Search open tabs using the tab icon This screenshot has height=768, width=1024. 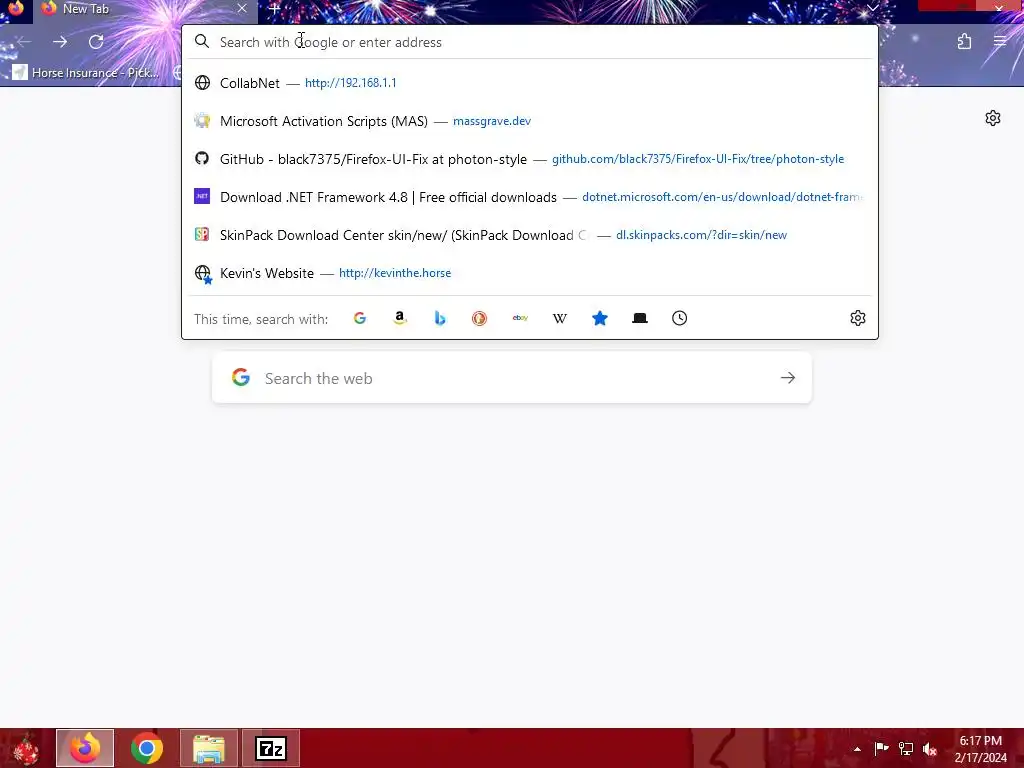[640, 318]
